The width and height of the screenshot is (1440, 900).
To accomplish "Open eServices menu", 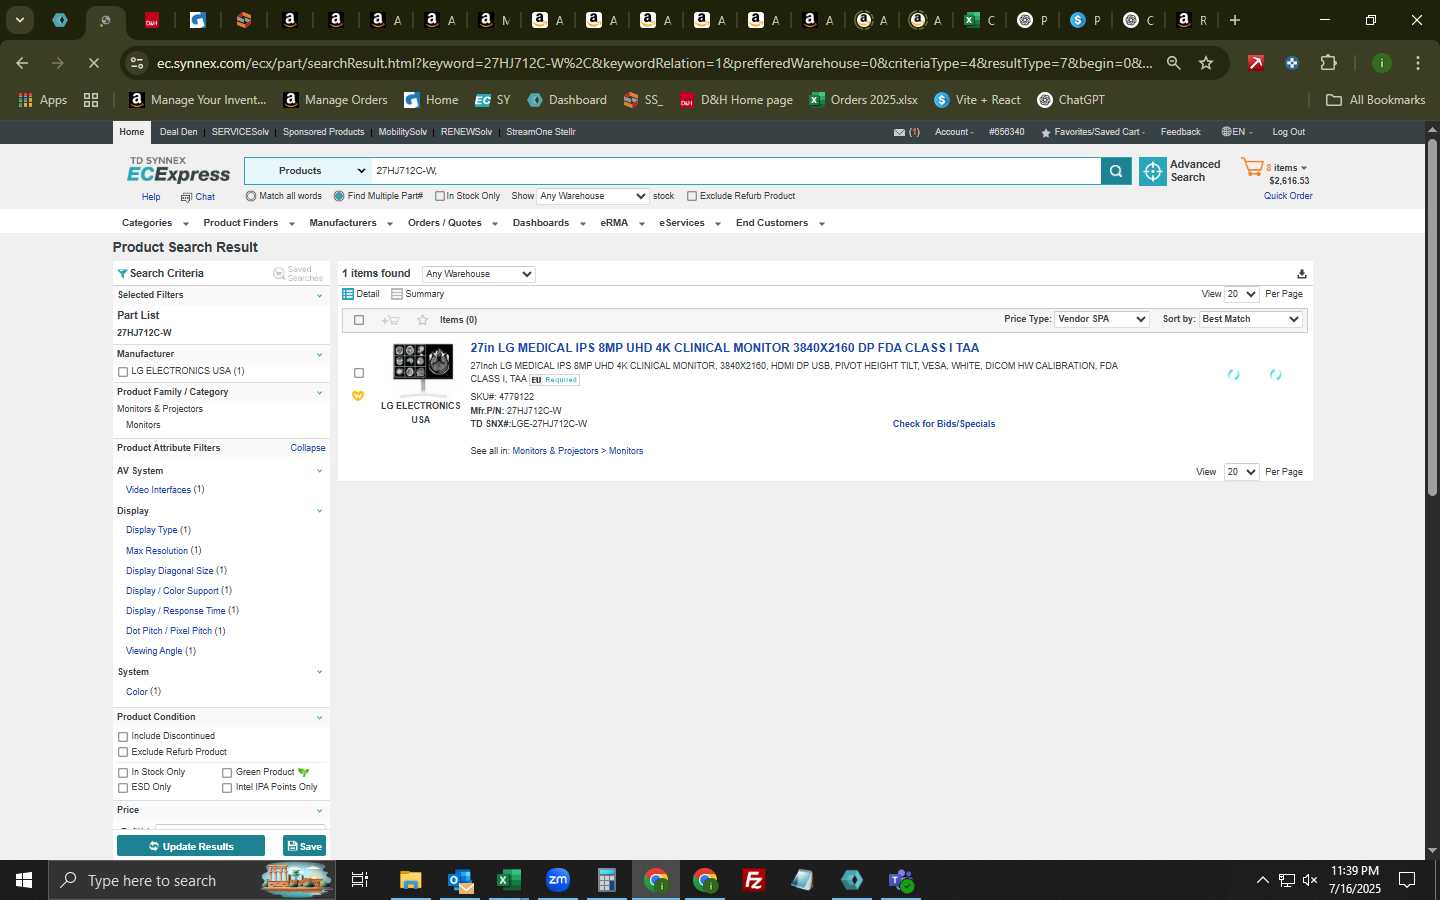I will (690, 223).
